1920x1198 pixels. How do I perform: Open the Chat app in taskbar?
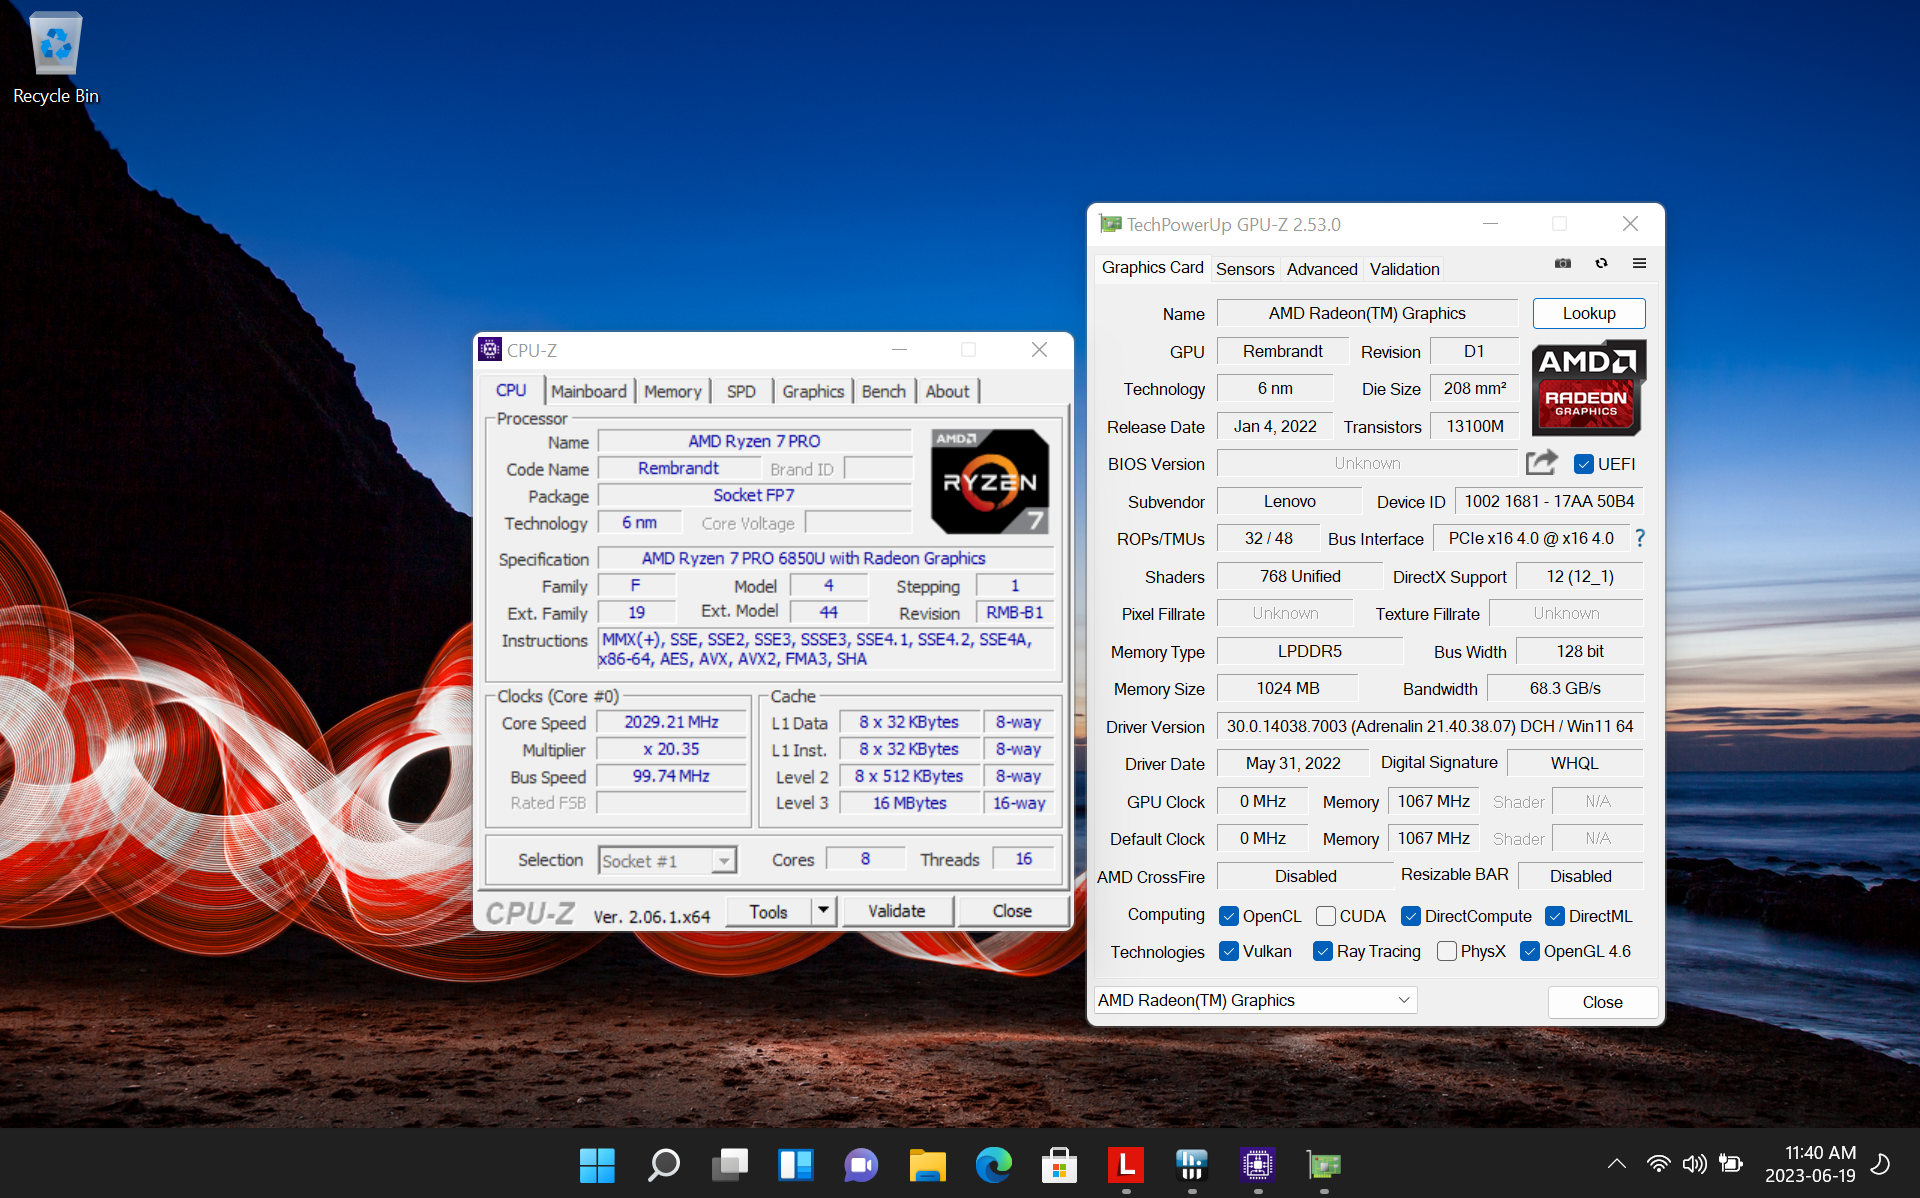(x=861, y=1164)
